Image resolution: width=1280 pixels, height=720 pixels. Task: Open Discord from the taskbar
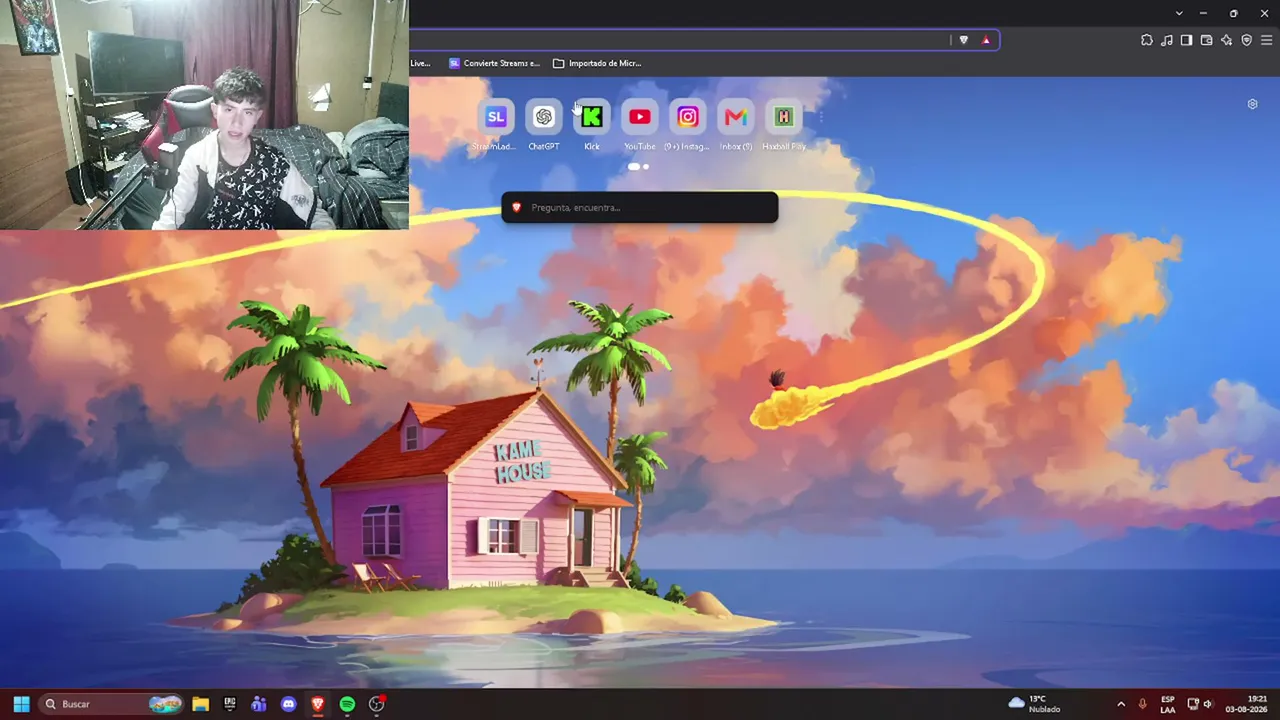click(x=288, y=704)
